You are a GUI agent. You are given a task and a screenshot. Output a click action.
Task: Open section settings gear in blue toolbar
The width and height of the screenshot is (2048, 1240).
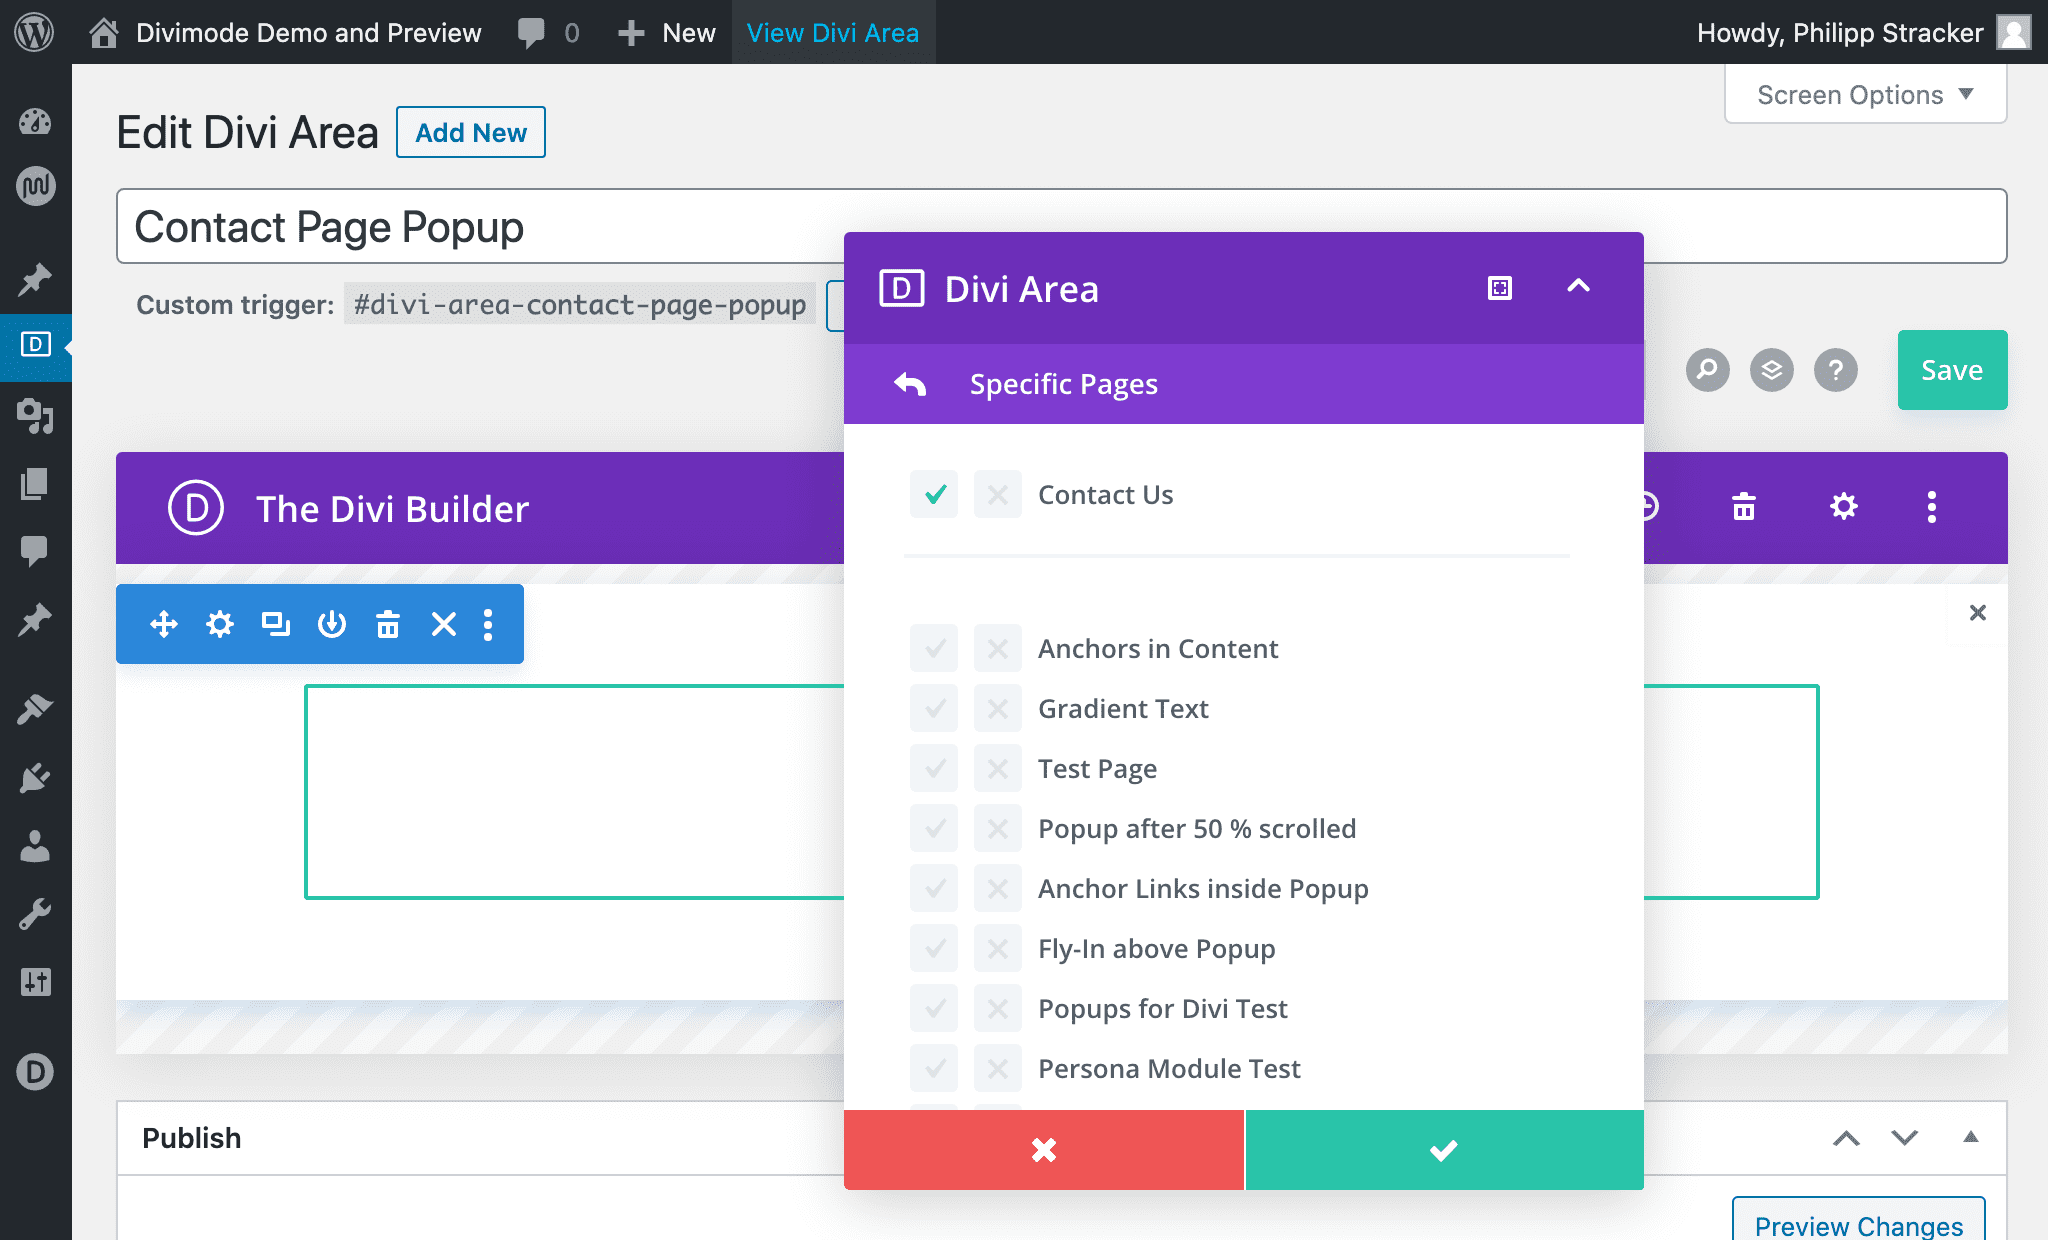219,625
